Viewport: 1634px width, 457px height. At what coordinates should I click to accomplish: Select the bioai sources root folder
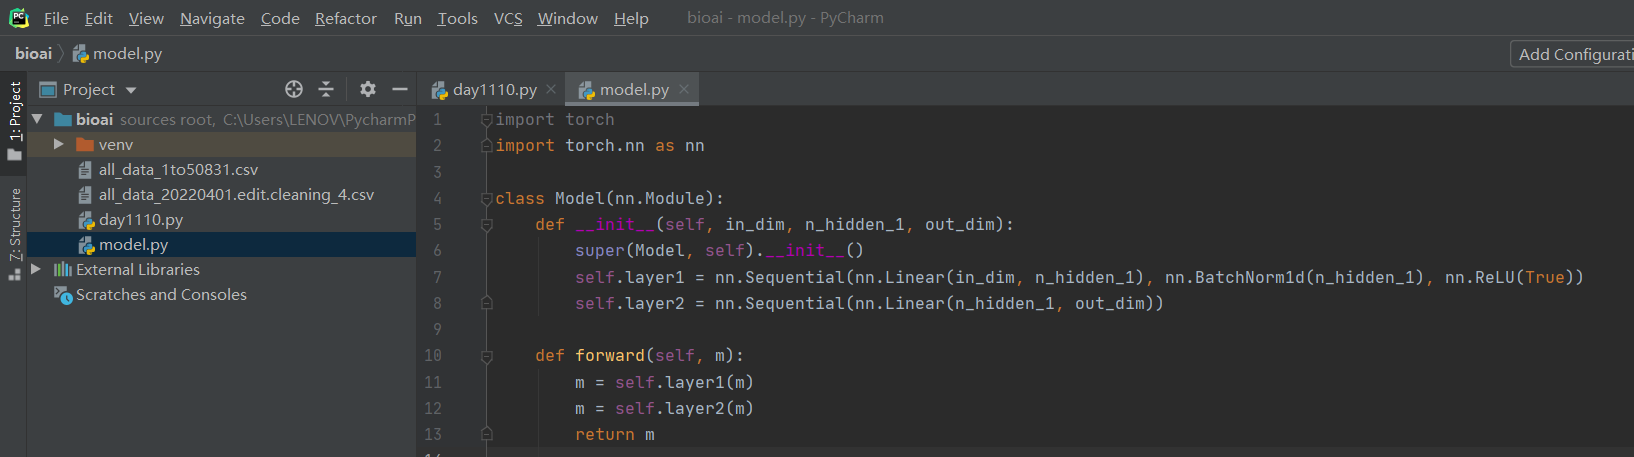click(222, 120)
